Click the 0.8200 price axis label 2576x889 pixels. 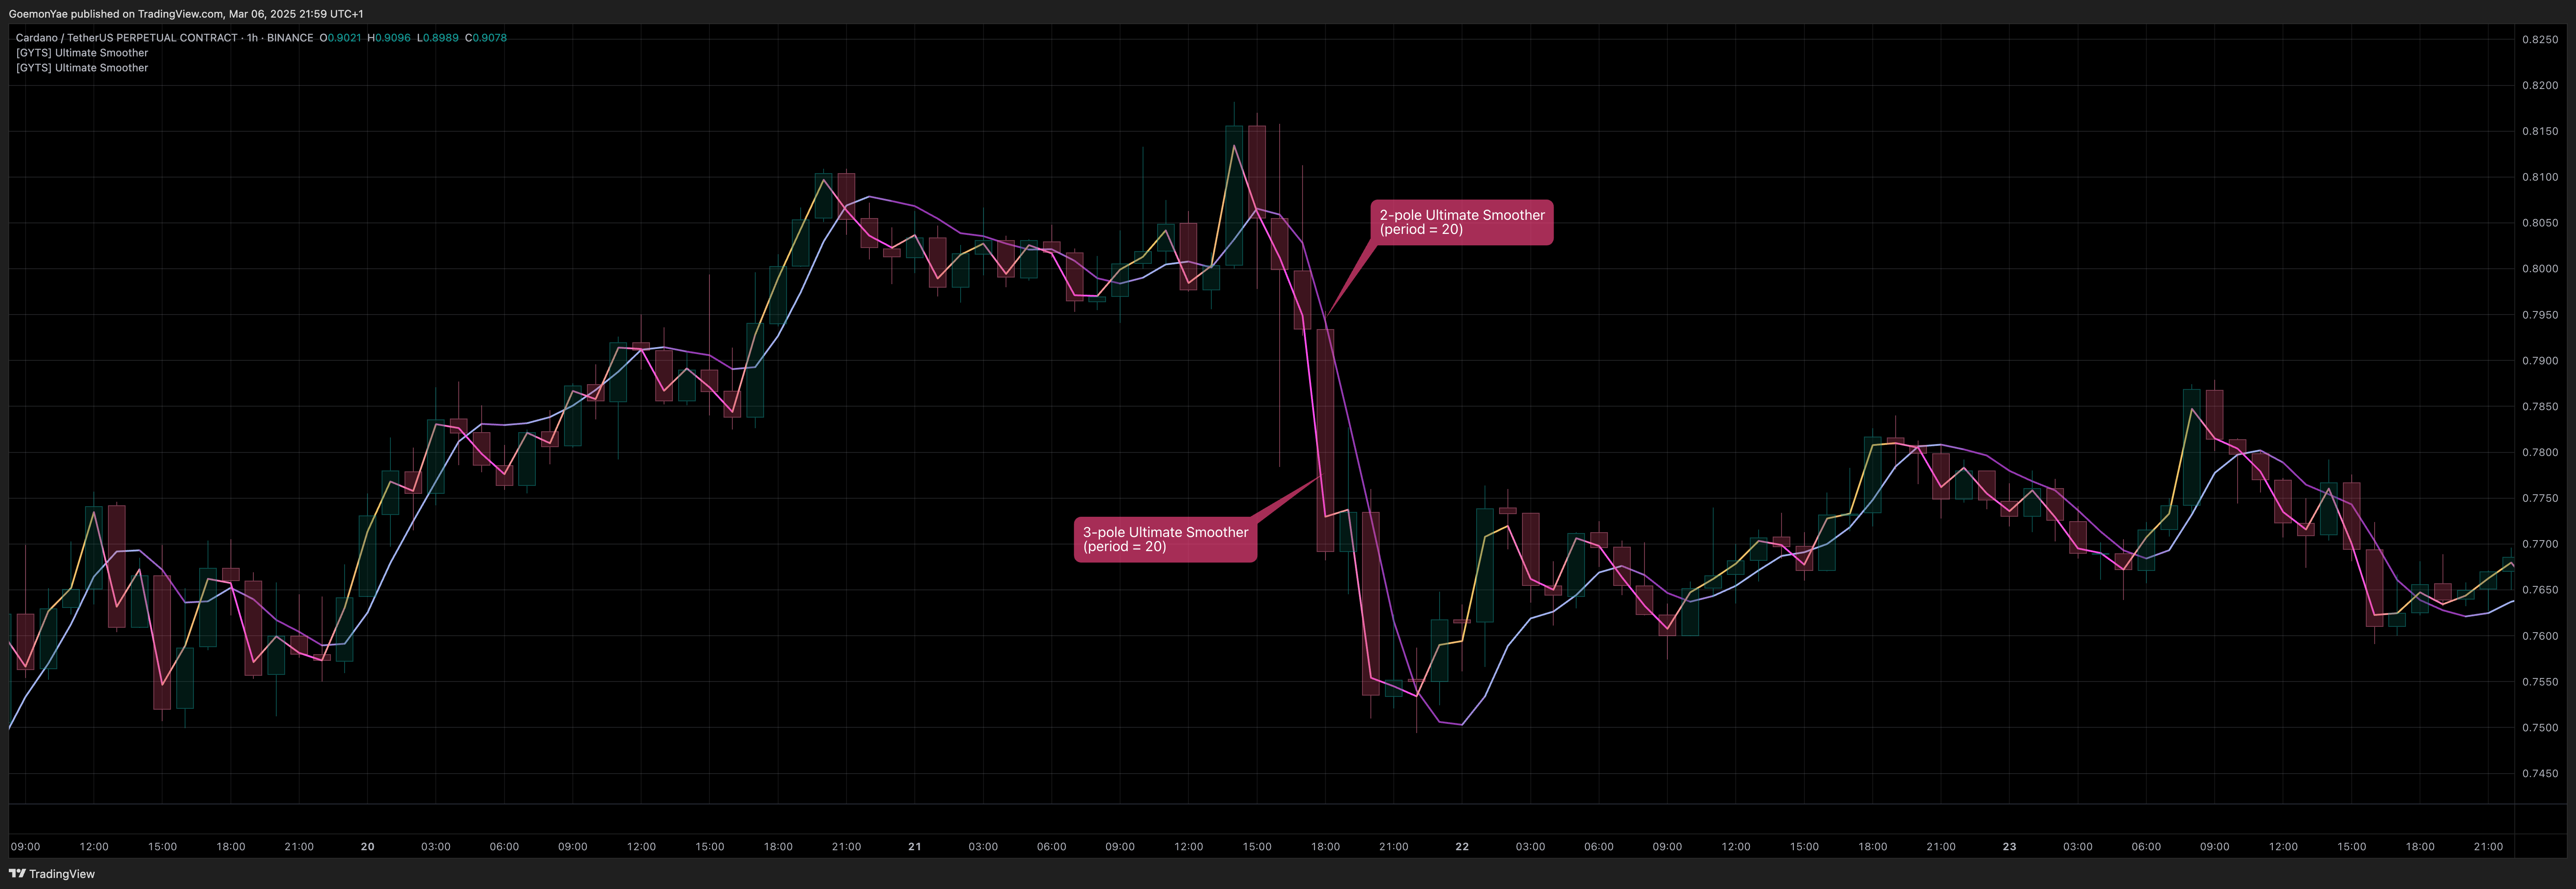pos(2540,86)
